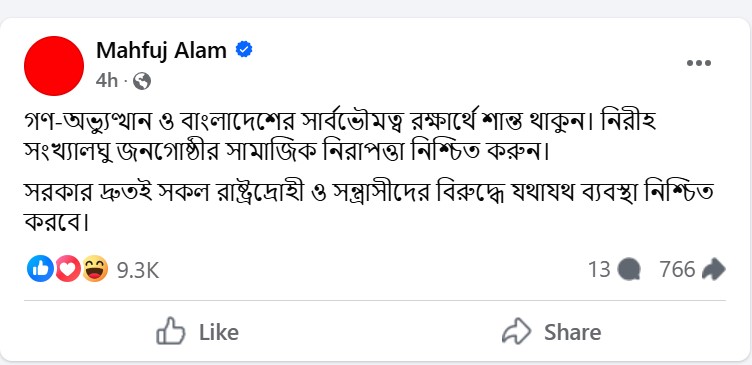Click the gray share arrow beside 766

[714, 270]
